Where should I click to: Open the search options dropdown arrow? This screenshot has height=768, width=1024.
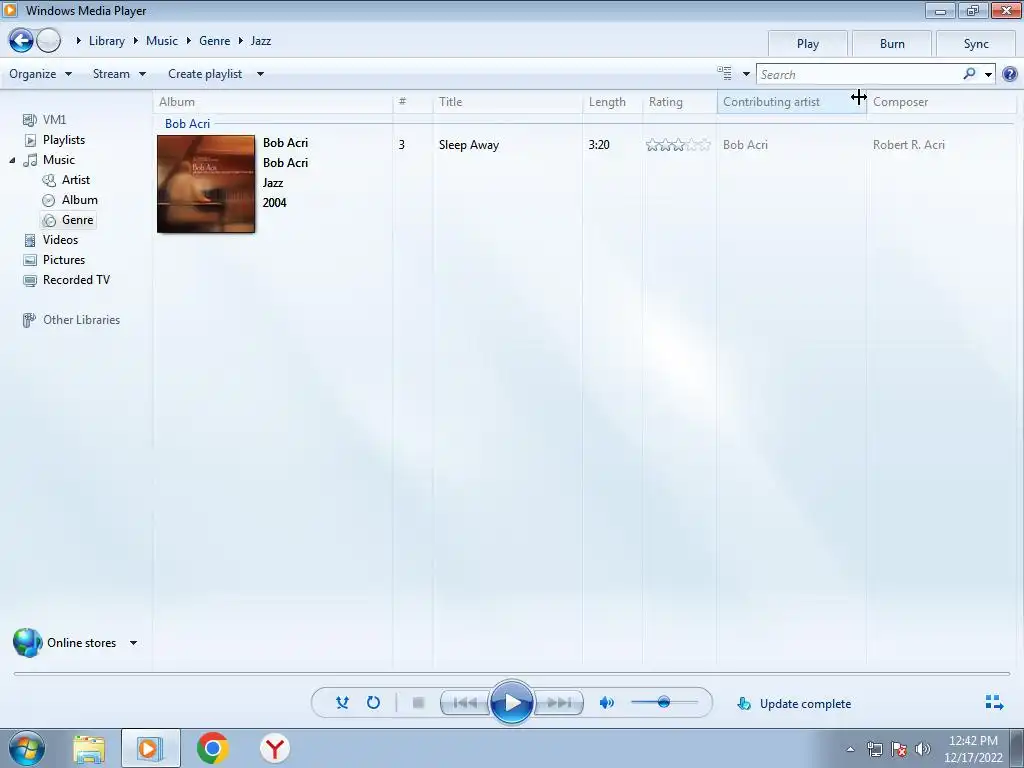989,74
